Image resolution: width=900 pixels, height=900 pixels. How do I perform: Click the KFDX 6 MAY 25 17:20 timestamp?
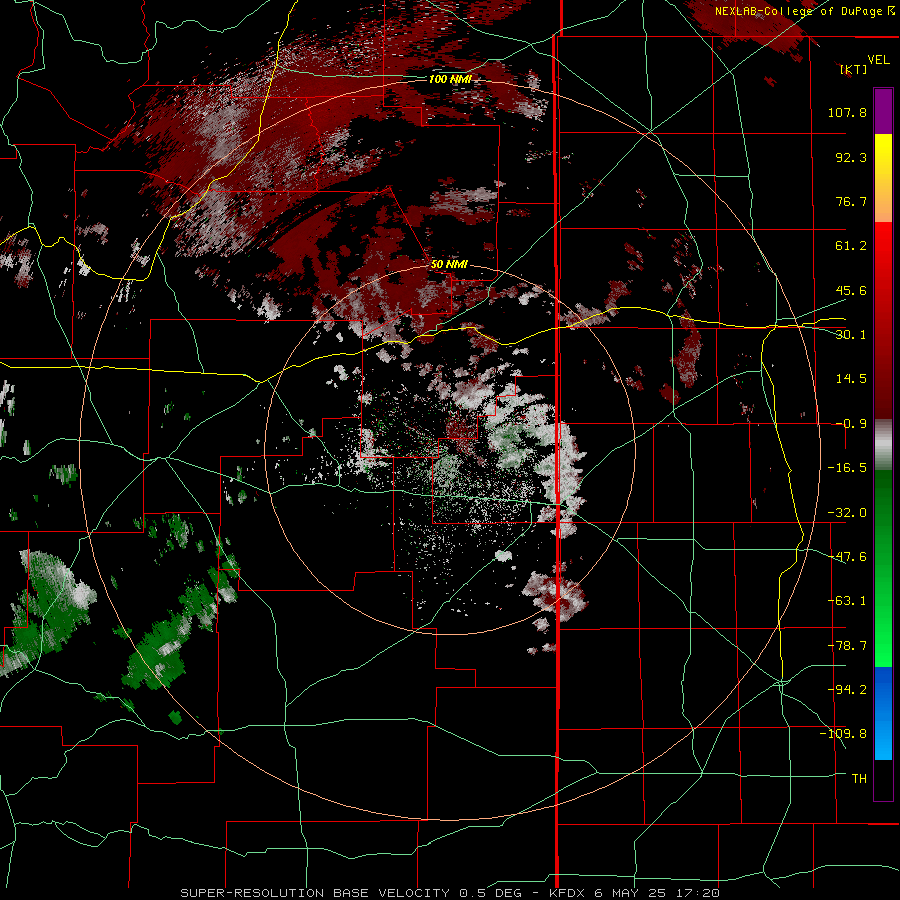coord(634,893)
